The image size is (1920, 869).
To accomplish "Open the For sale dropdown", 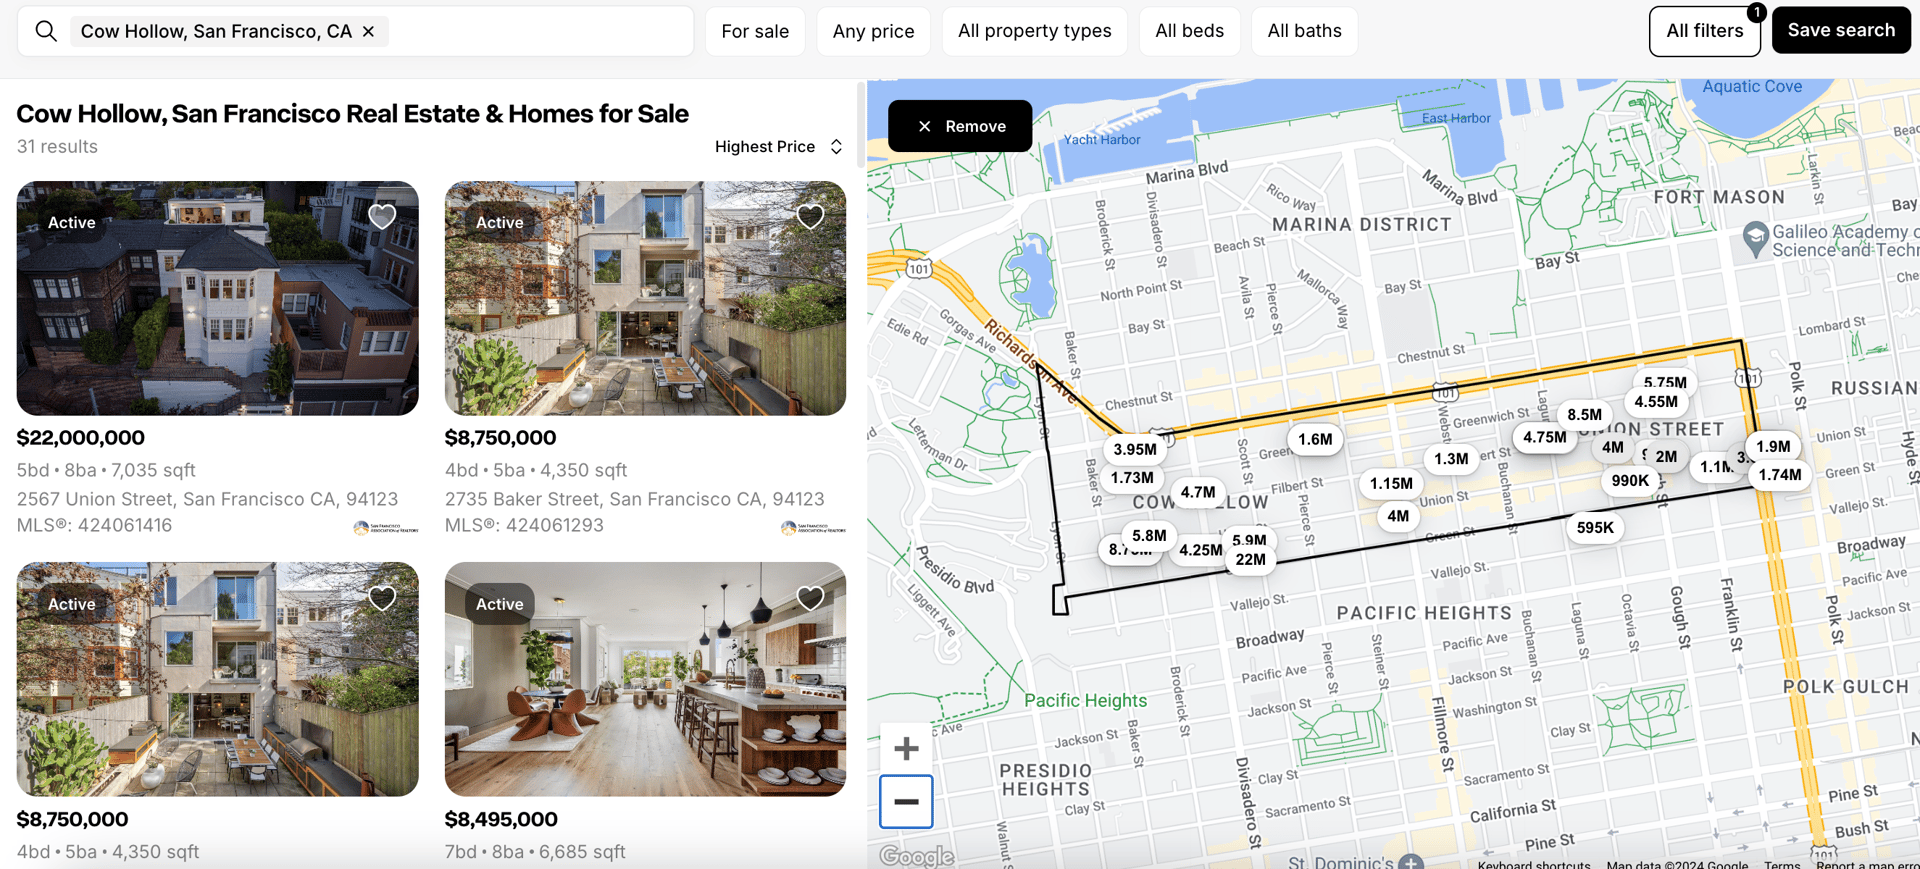I will (x=755, y=31).
